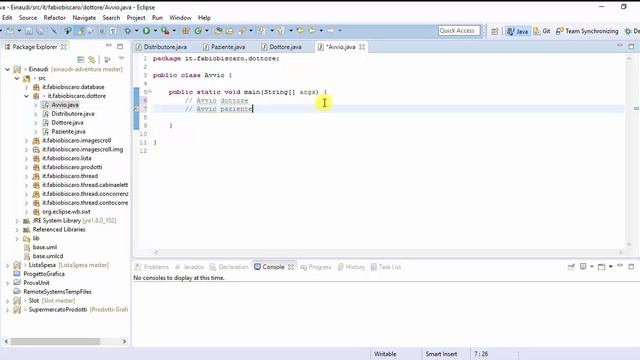The height and width of the screenshot is (360, 640).
Task: Open the Debug button dropdown arrow
Action: click(x=136, y=31)
